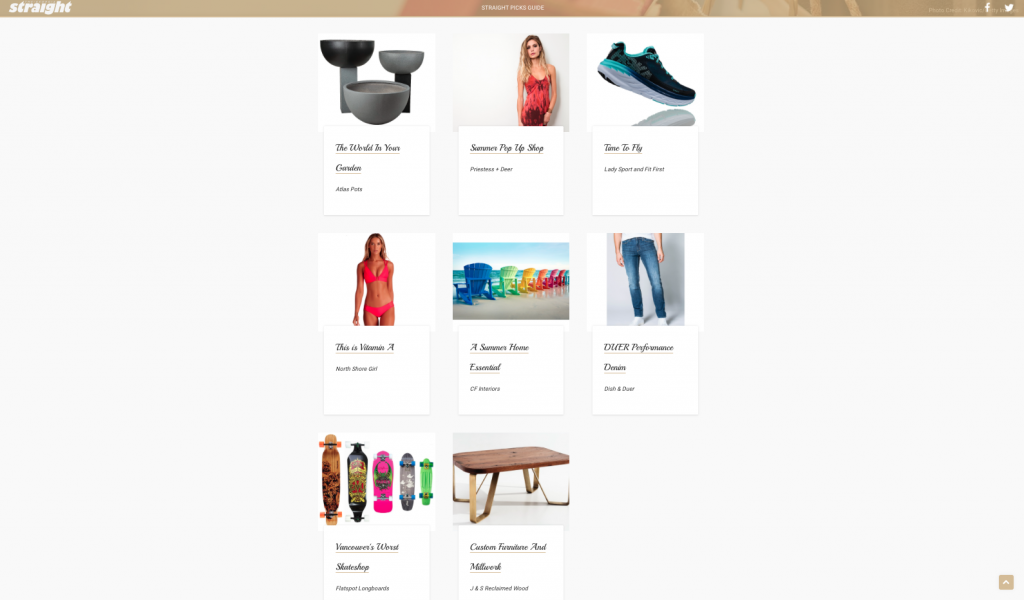
Task: Click the longboards skateboard image
Action: [x=376, y=480]
